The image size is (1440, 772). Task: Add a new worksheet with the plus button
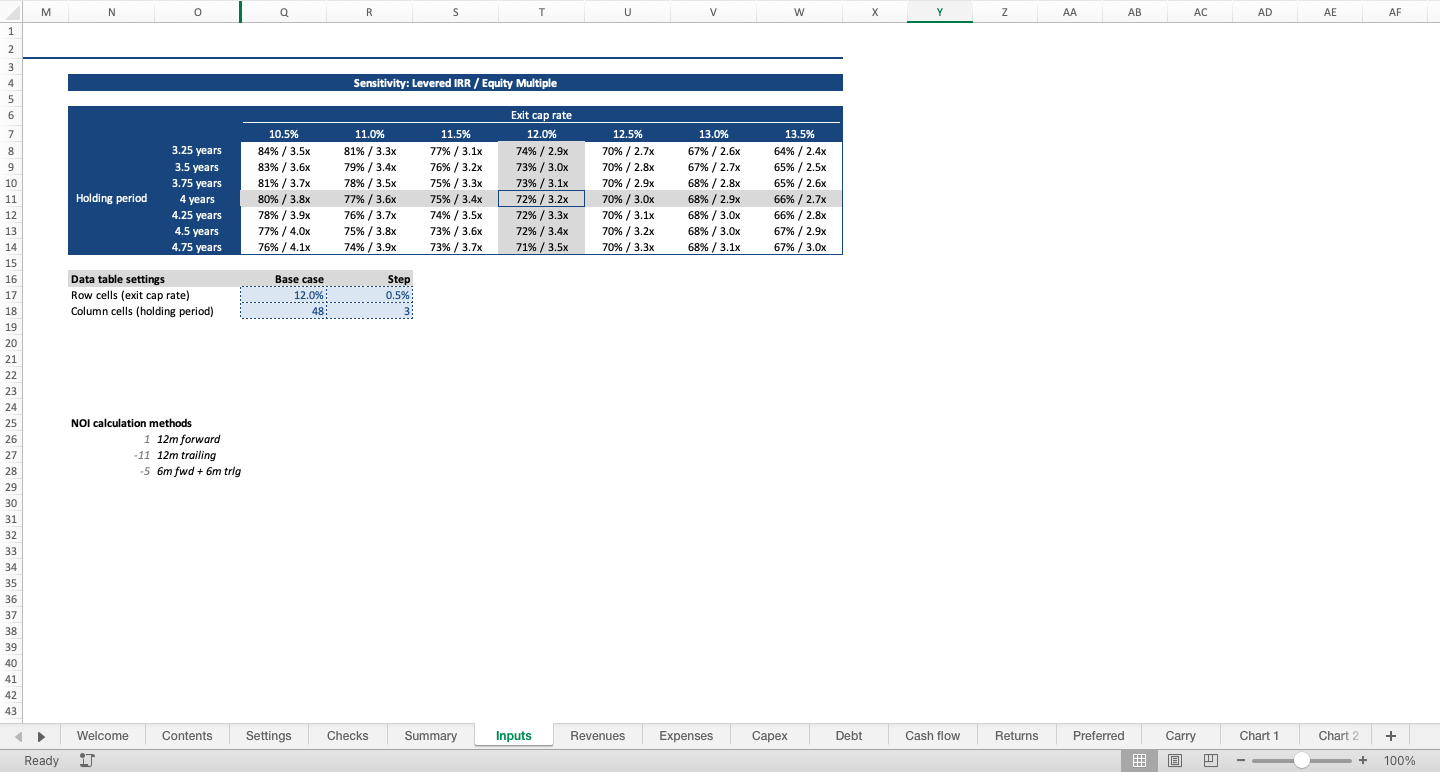point(1390,735)
